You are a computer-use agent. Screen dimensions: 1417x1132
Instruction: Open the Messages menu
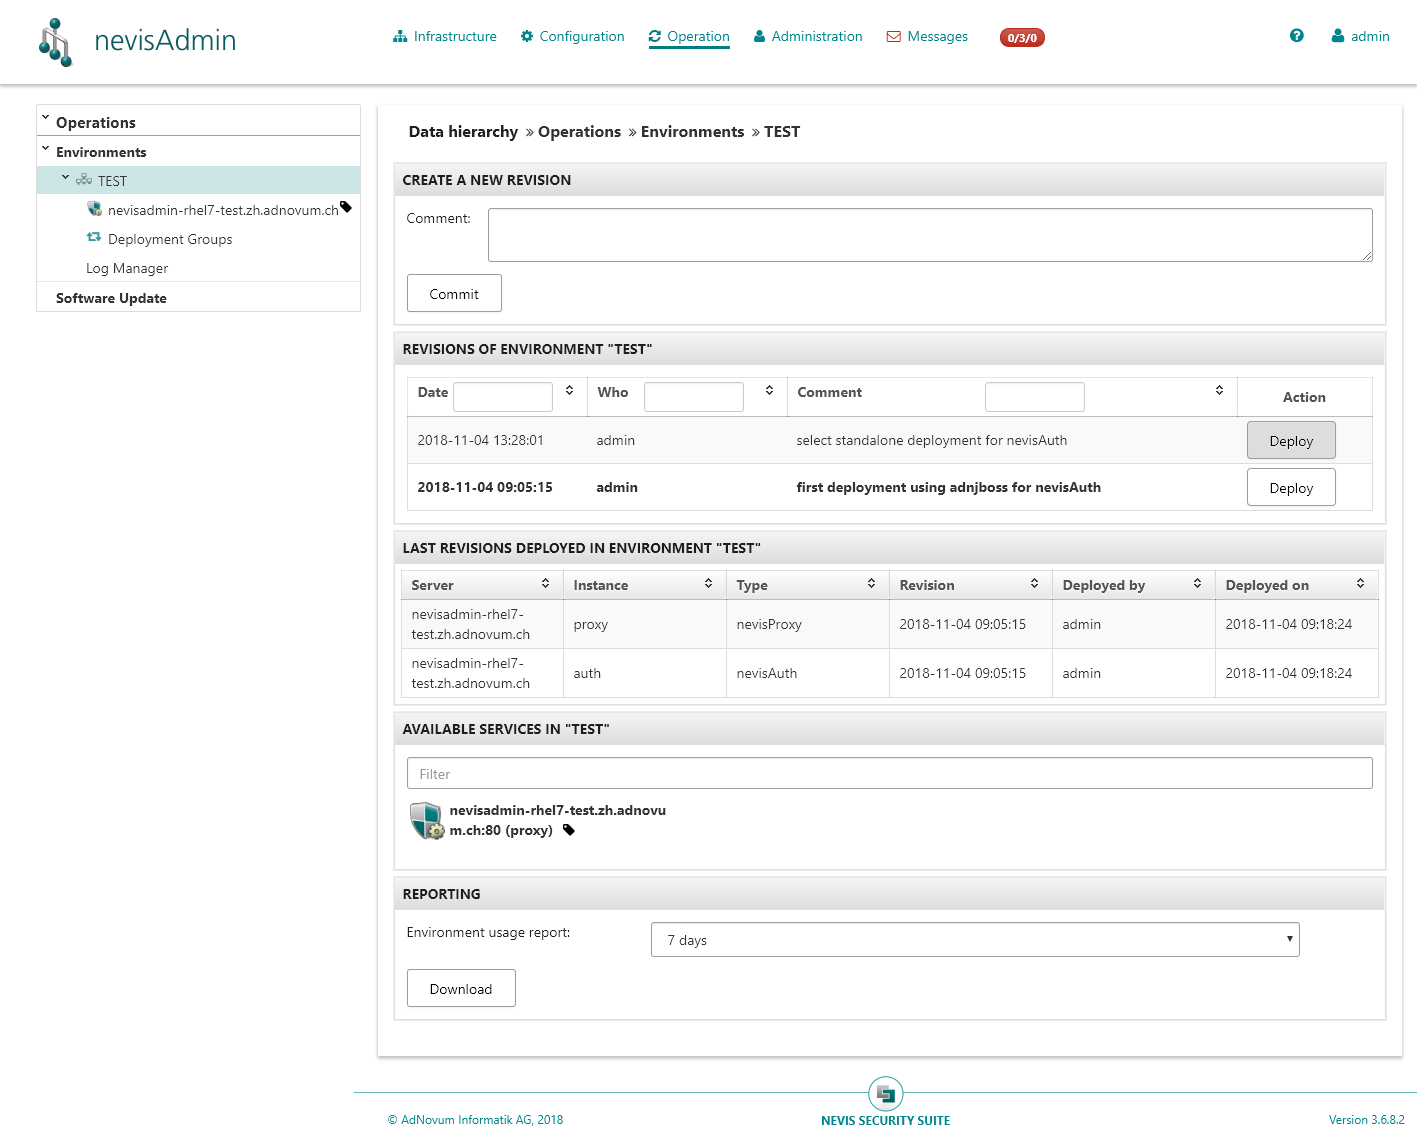pyautogui.click(x=927, y=37)
